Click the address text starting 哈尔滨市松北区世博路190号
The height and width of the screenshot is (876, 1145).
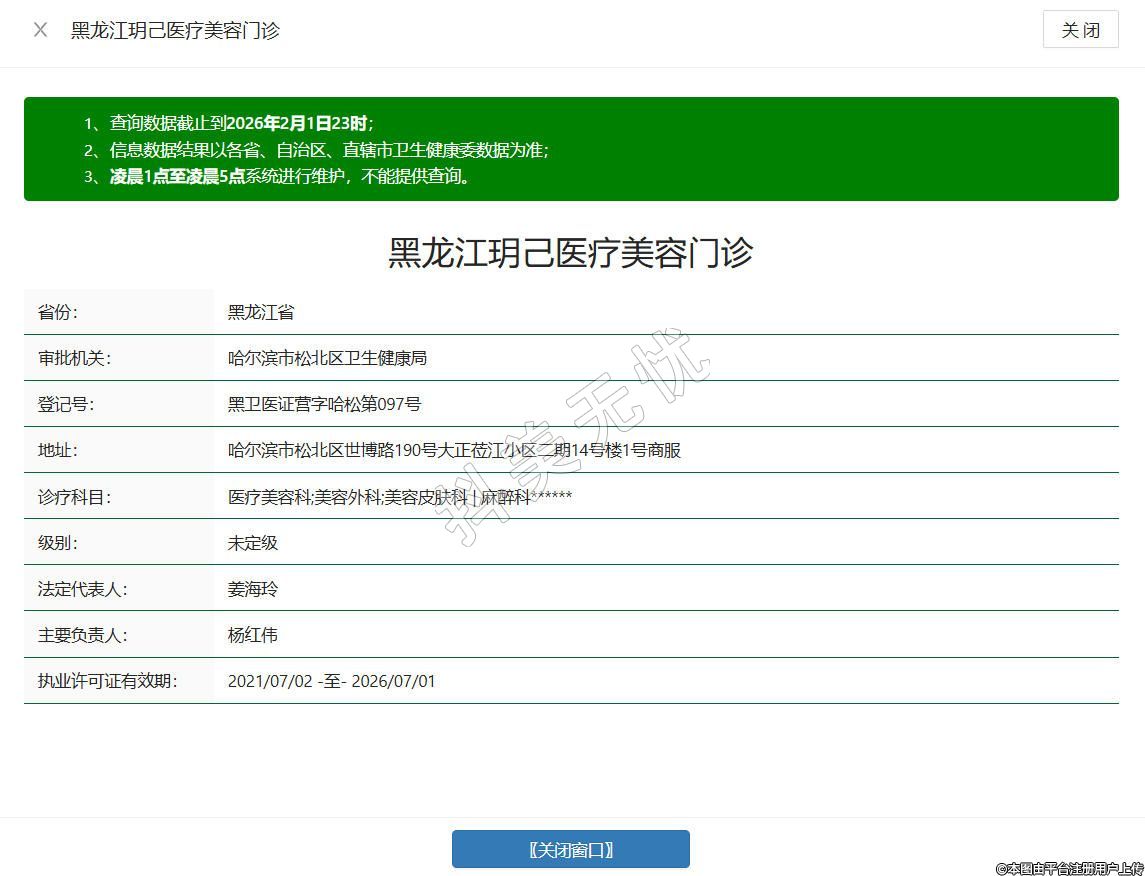(454, 450)
